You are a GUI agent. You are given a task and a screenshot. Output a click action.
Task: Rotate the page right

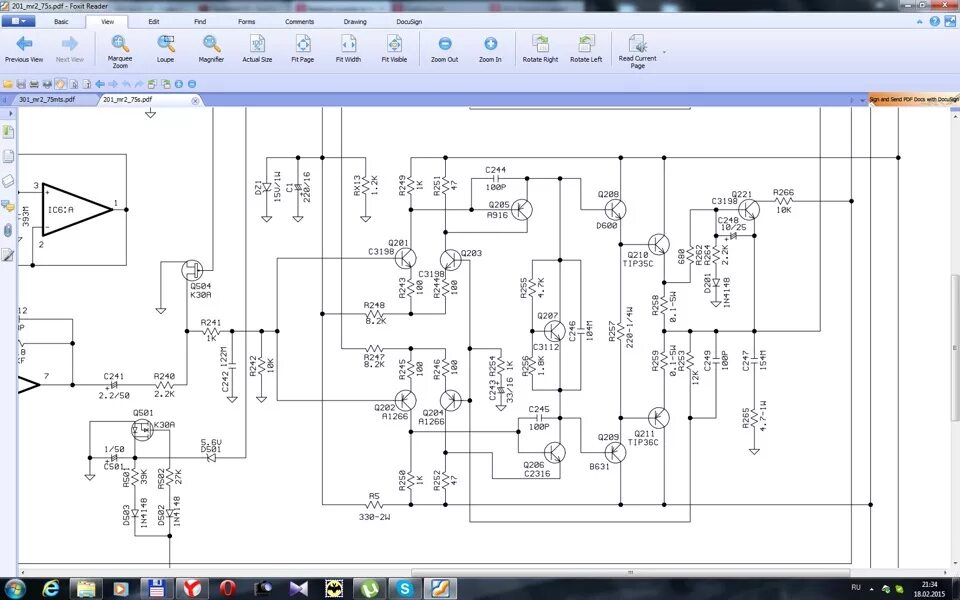[540, 49]
